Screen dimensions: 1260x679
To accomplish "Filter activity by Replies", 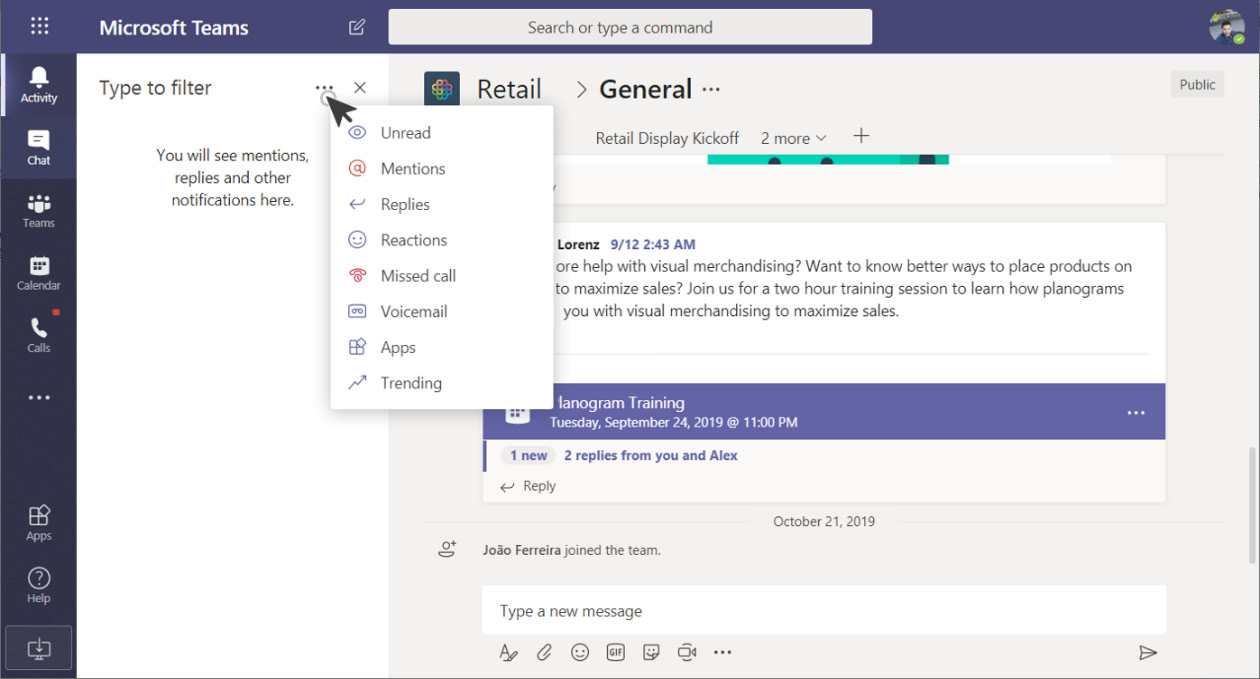I will tap(442, 204).
